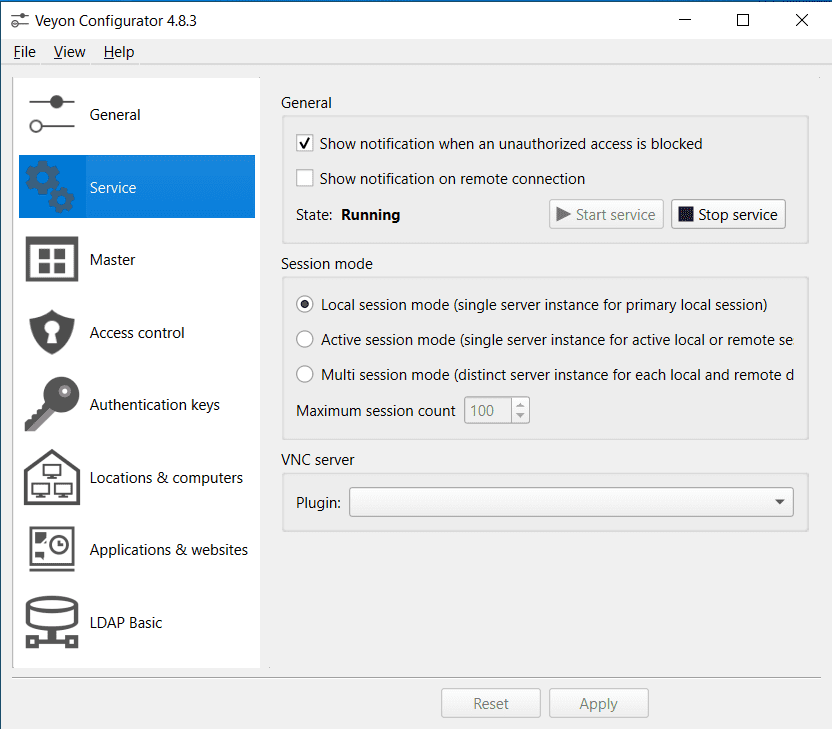Enable notification on remote connection checkbox

[x=306, y=179]
